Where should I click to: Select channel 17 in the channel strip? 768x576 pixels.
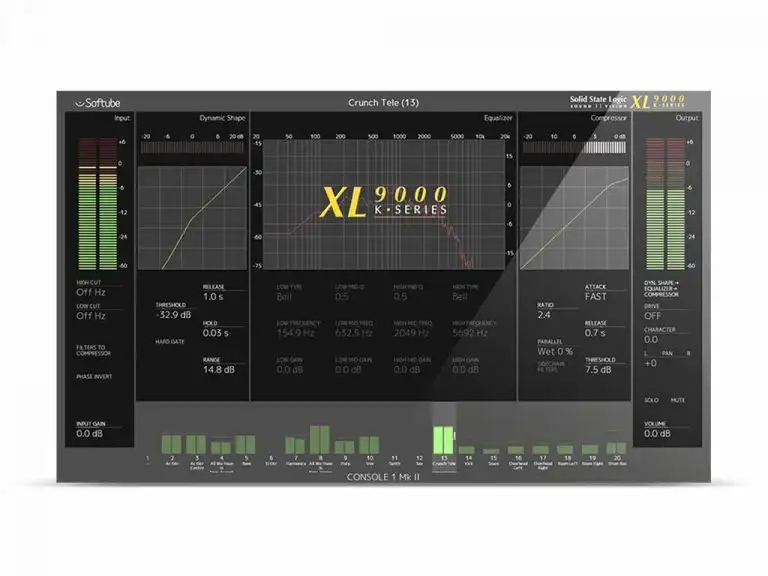pyautogui.click(x=543, y=456)
